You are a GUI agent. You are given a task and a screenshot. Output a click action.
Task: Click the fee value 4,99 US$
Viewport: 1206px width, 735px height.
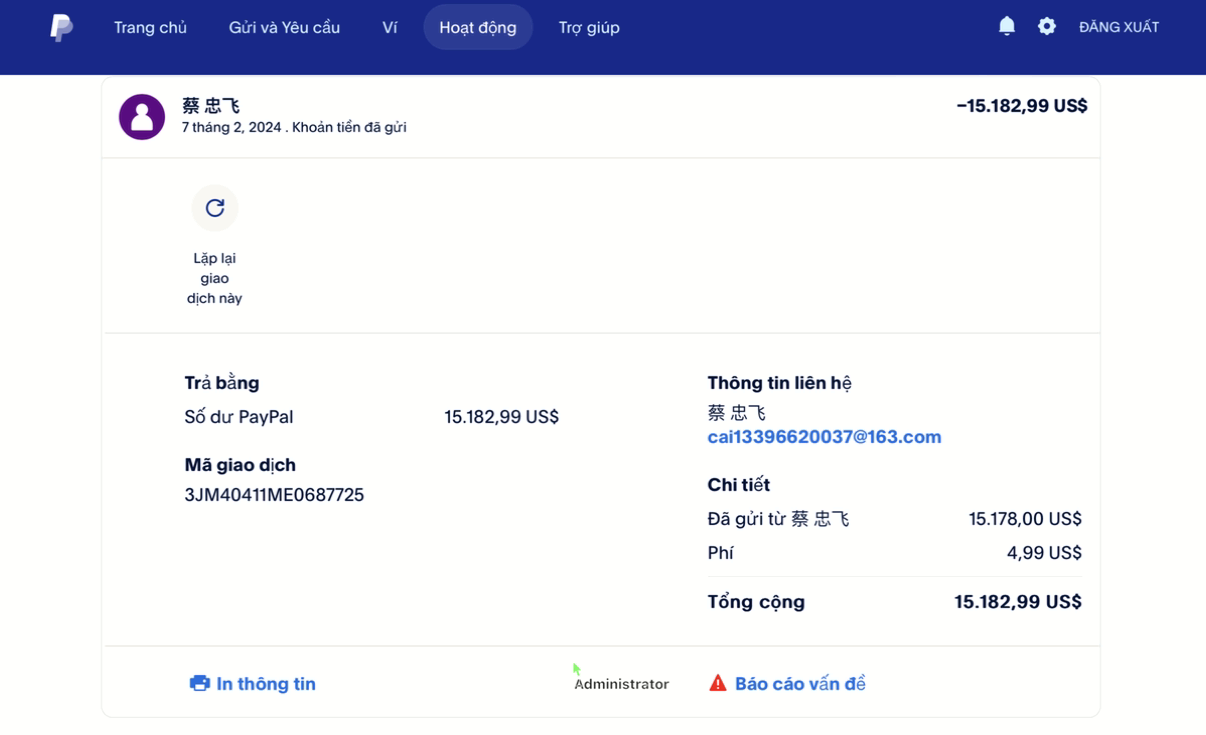tap(1044, 553)
